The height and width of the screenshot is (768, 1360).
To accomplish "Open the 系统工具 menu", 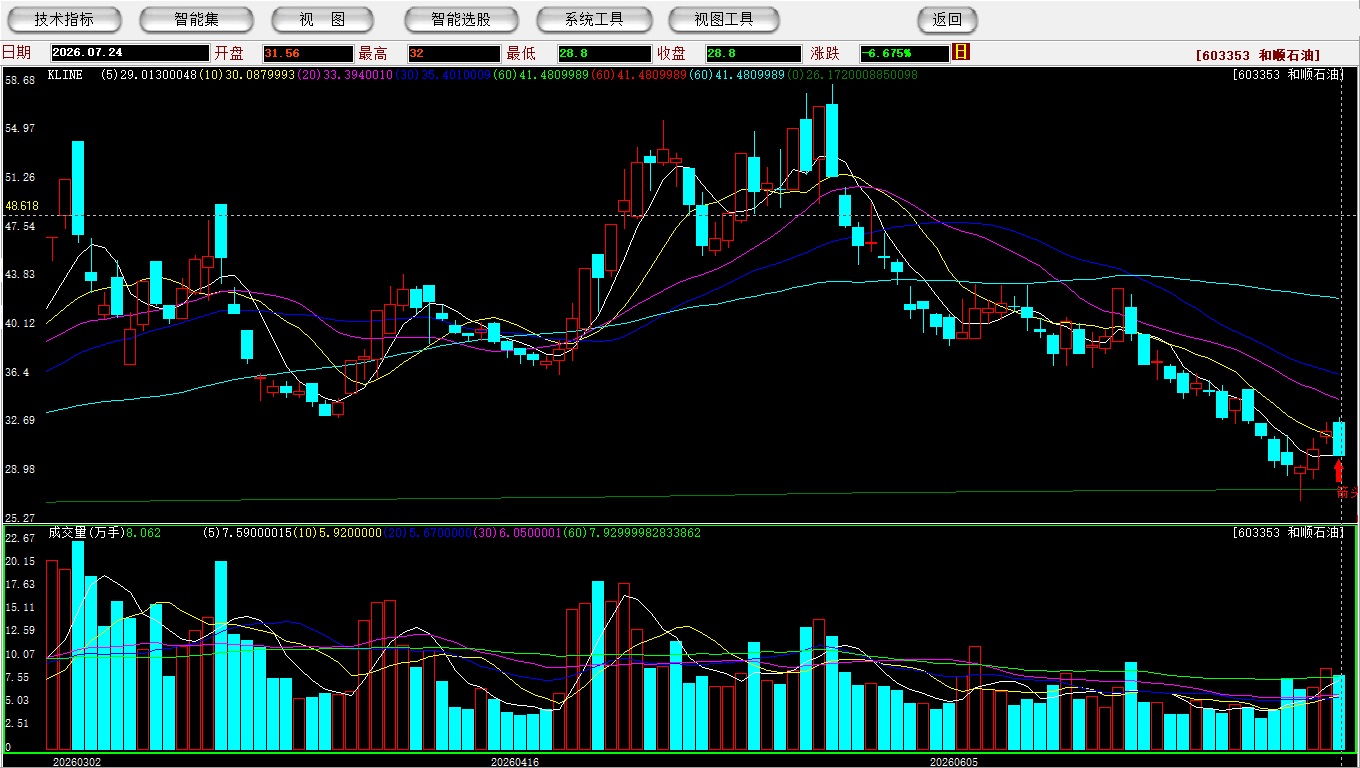I will (x=594, y=19).
